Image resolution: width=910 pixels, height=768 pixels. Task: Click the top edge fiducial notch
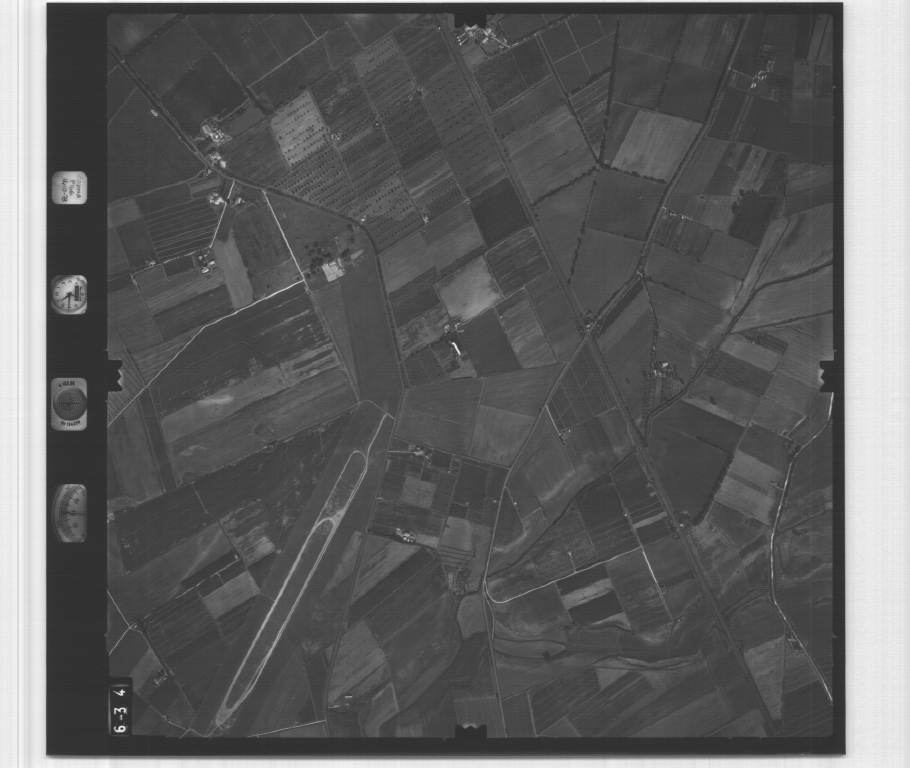(470, 20)
